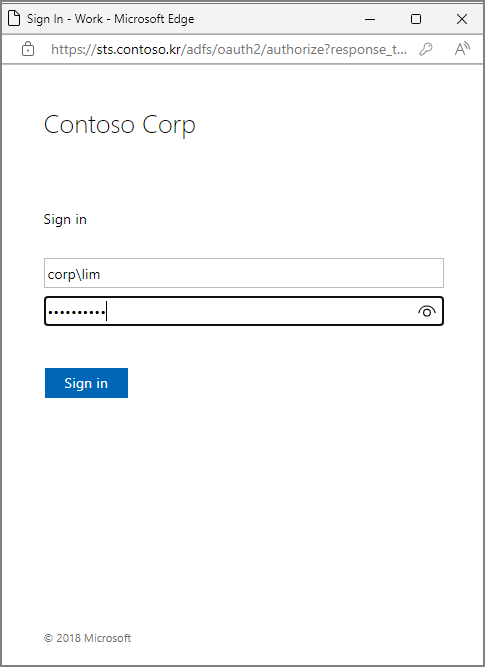
Task: Click the © 2018 Microsoft footer text
Action: click(x=88, y=638)
